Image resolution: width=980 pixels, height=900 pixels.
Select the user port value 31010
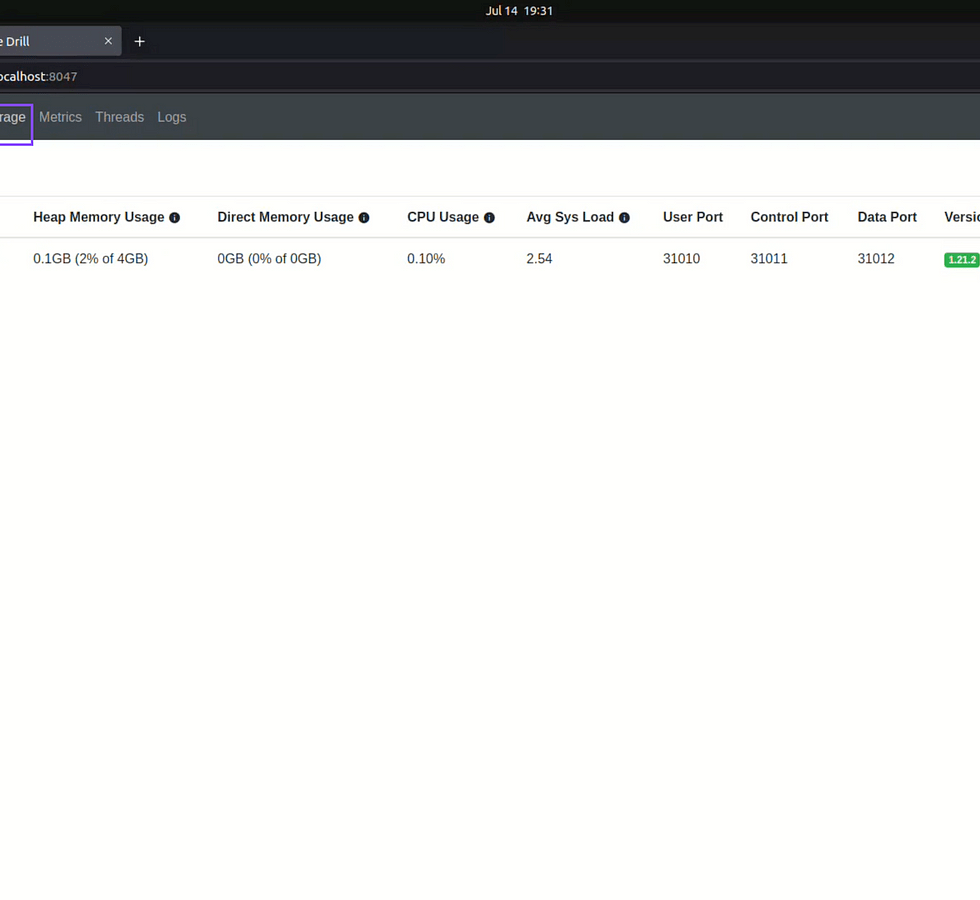(681, 259)
